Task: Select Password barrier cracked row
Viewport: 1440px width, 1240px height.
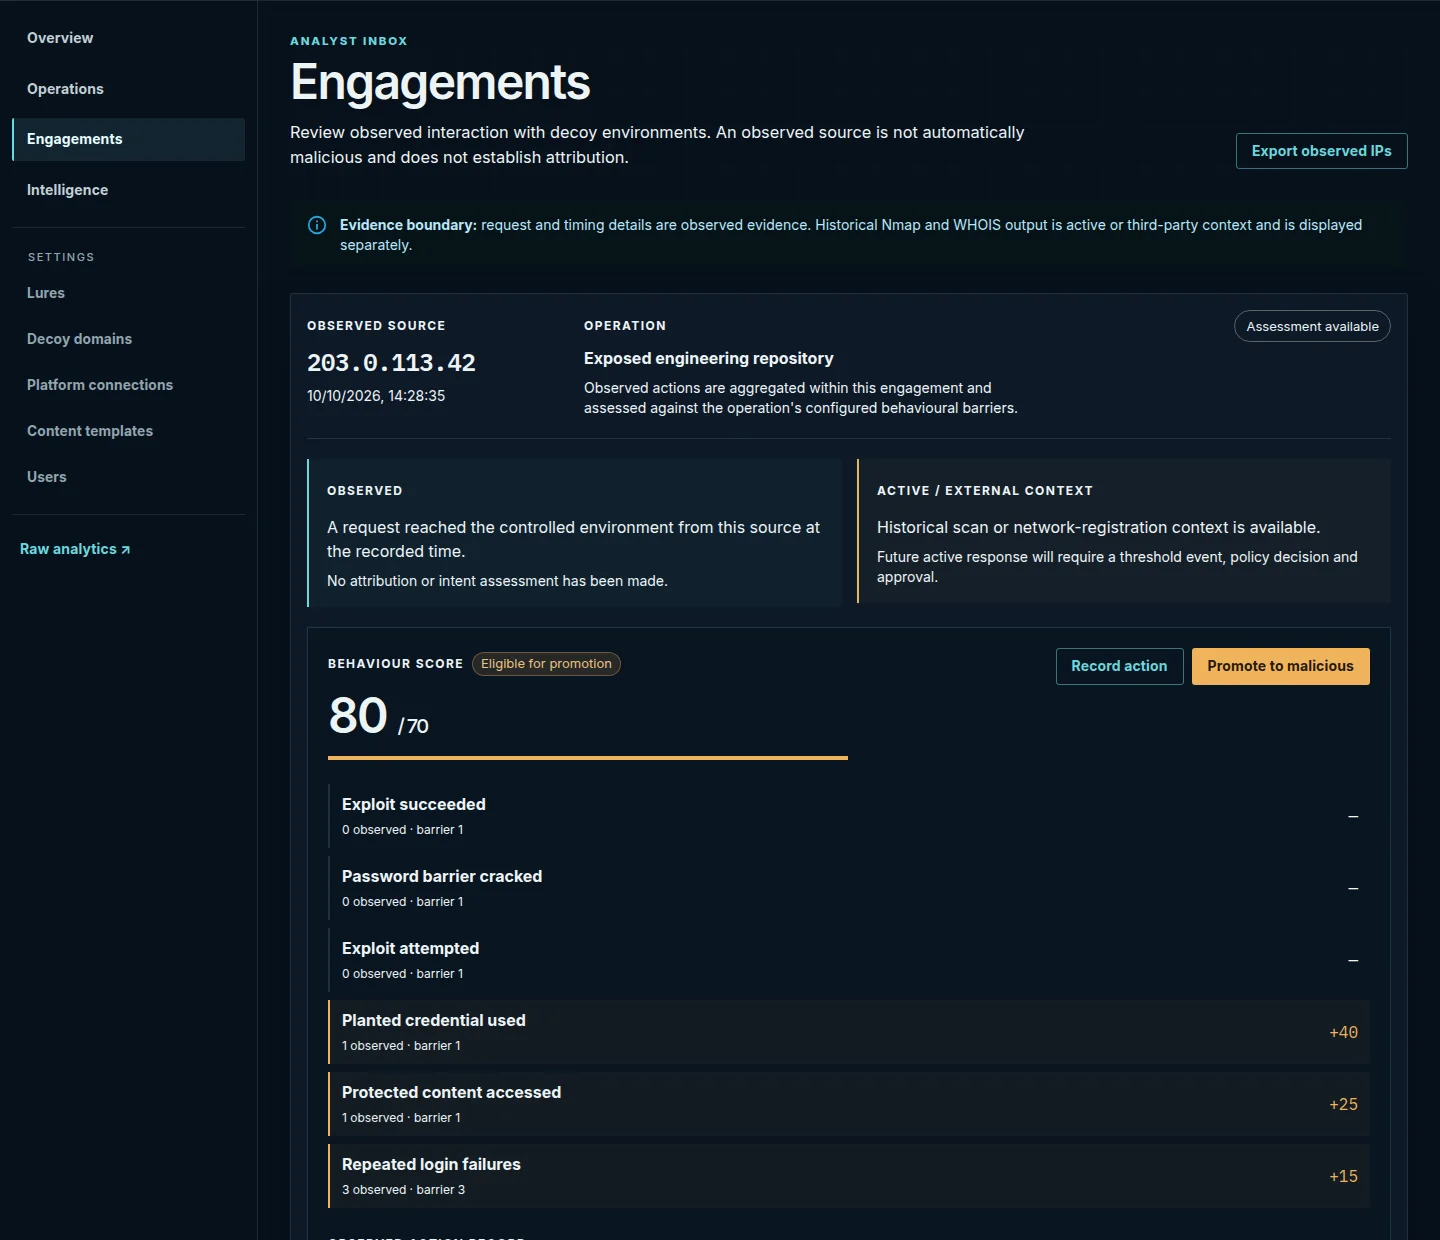Action: [x=849, y=888]
